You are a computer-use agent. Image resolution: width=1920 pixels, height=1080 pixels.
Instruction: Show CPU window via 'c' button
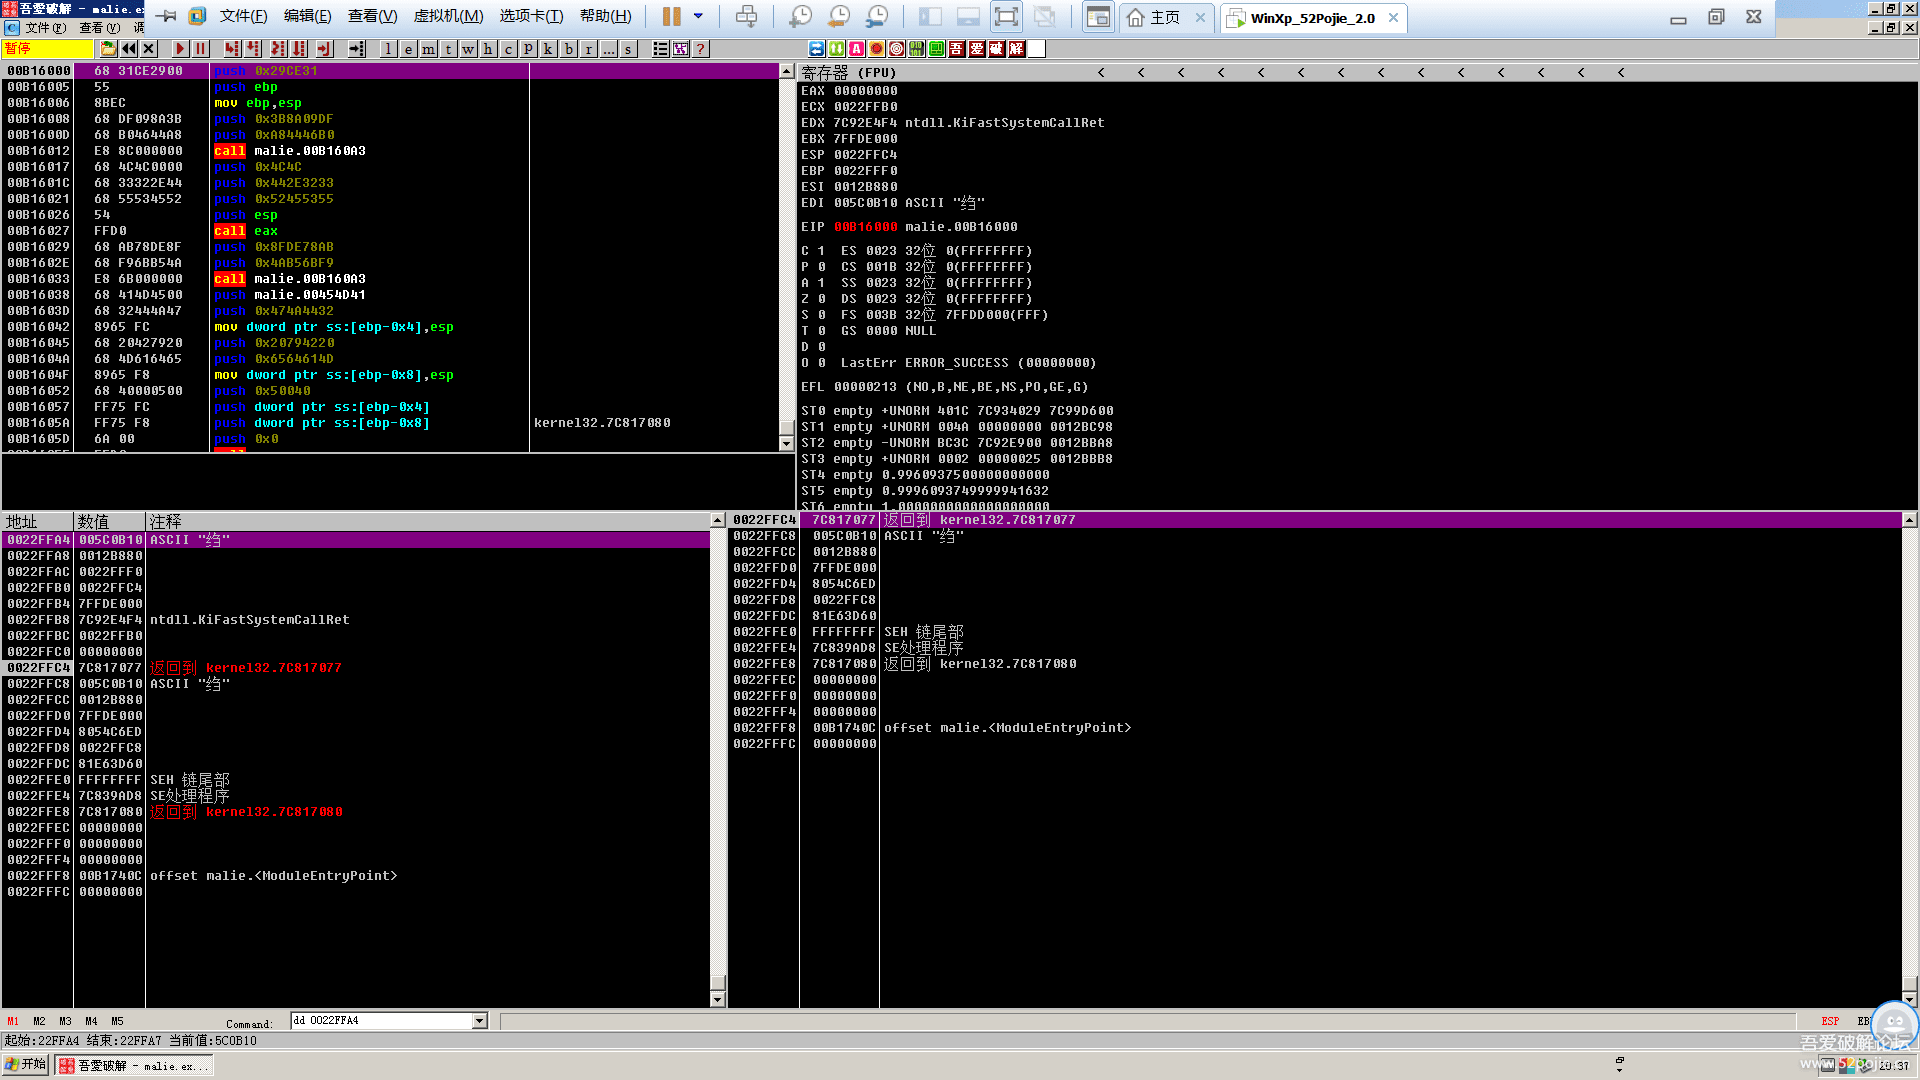pyautogui.click(x=508, y=49)
